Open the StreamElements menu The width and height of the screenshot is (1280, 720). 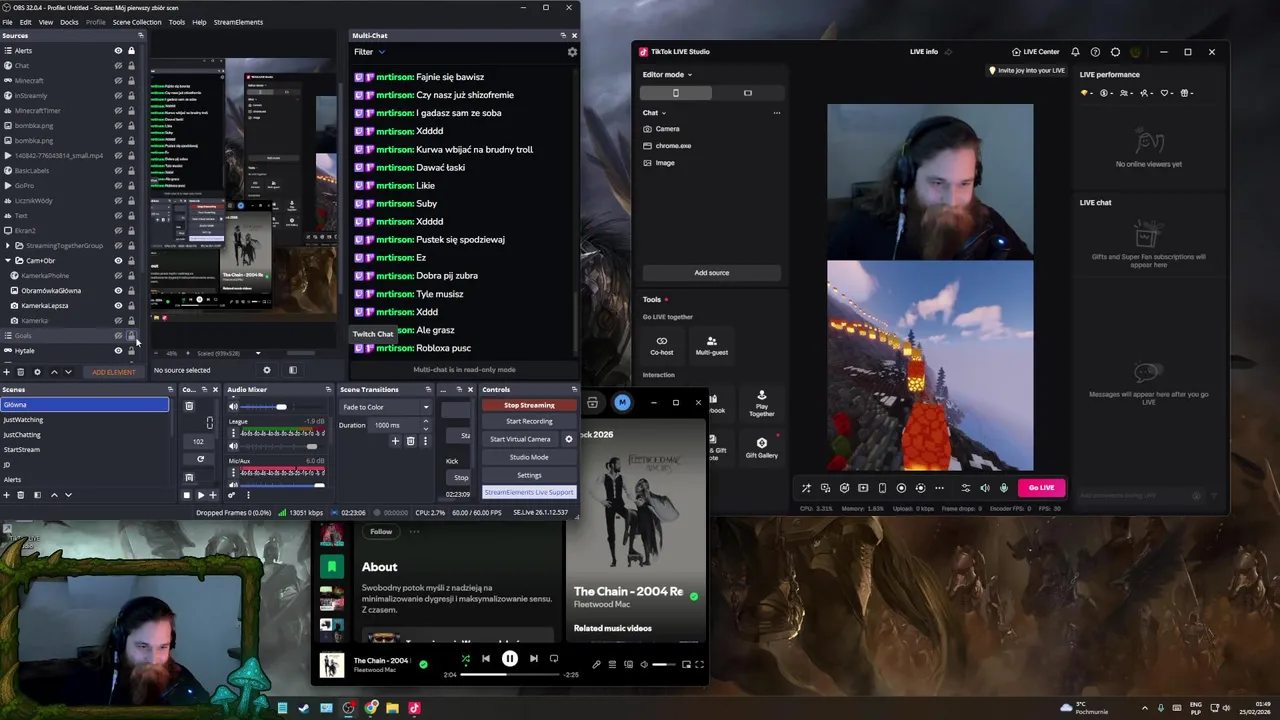click(x=238, y=22)
